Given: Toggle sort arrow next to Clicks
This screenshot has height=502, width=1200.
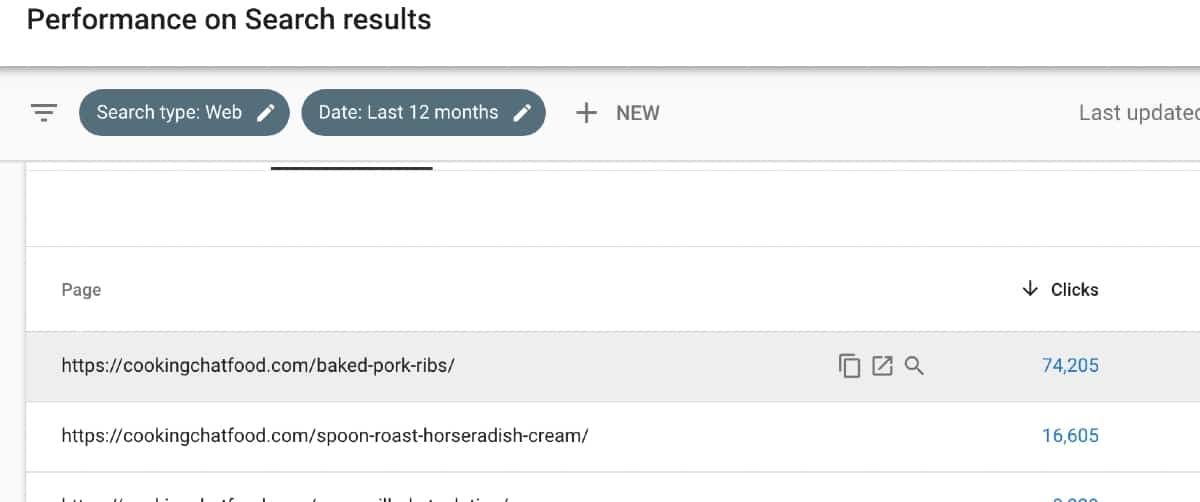Looking at the screenshot, I should point(1030,289).
